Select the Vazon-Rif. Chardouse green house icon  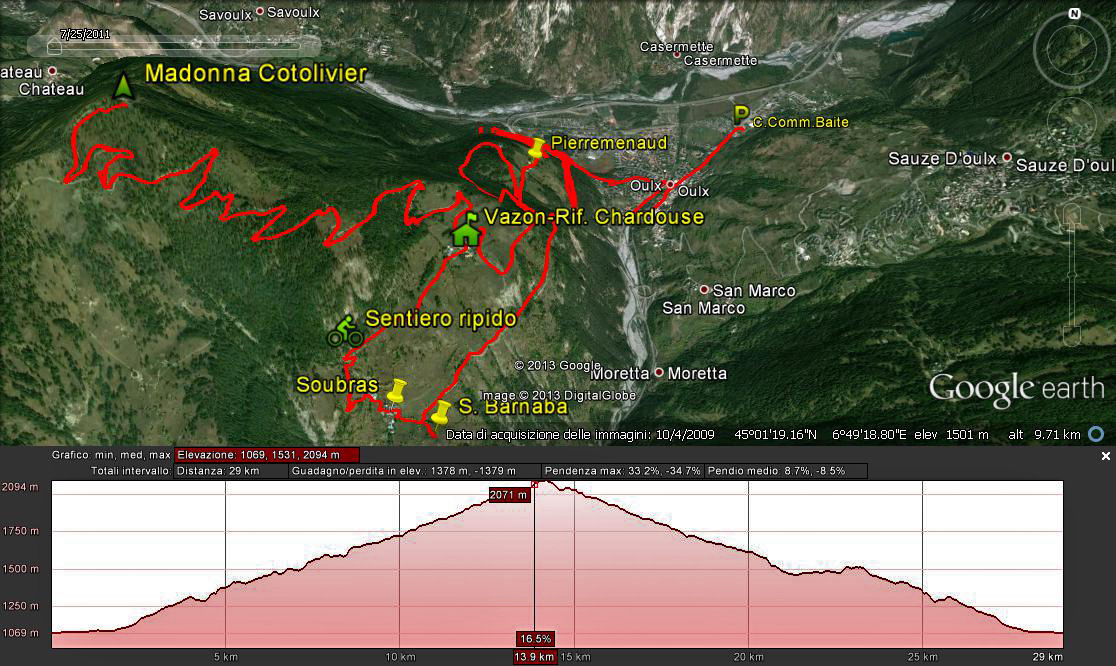(x=465, y=231)
